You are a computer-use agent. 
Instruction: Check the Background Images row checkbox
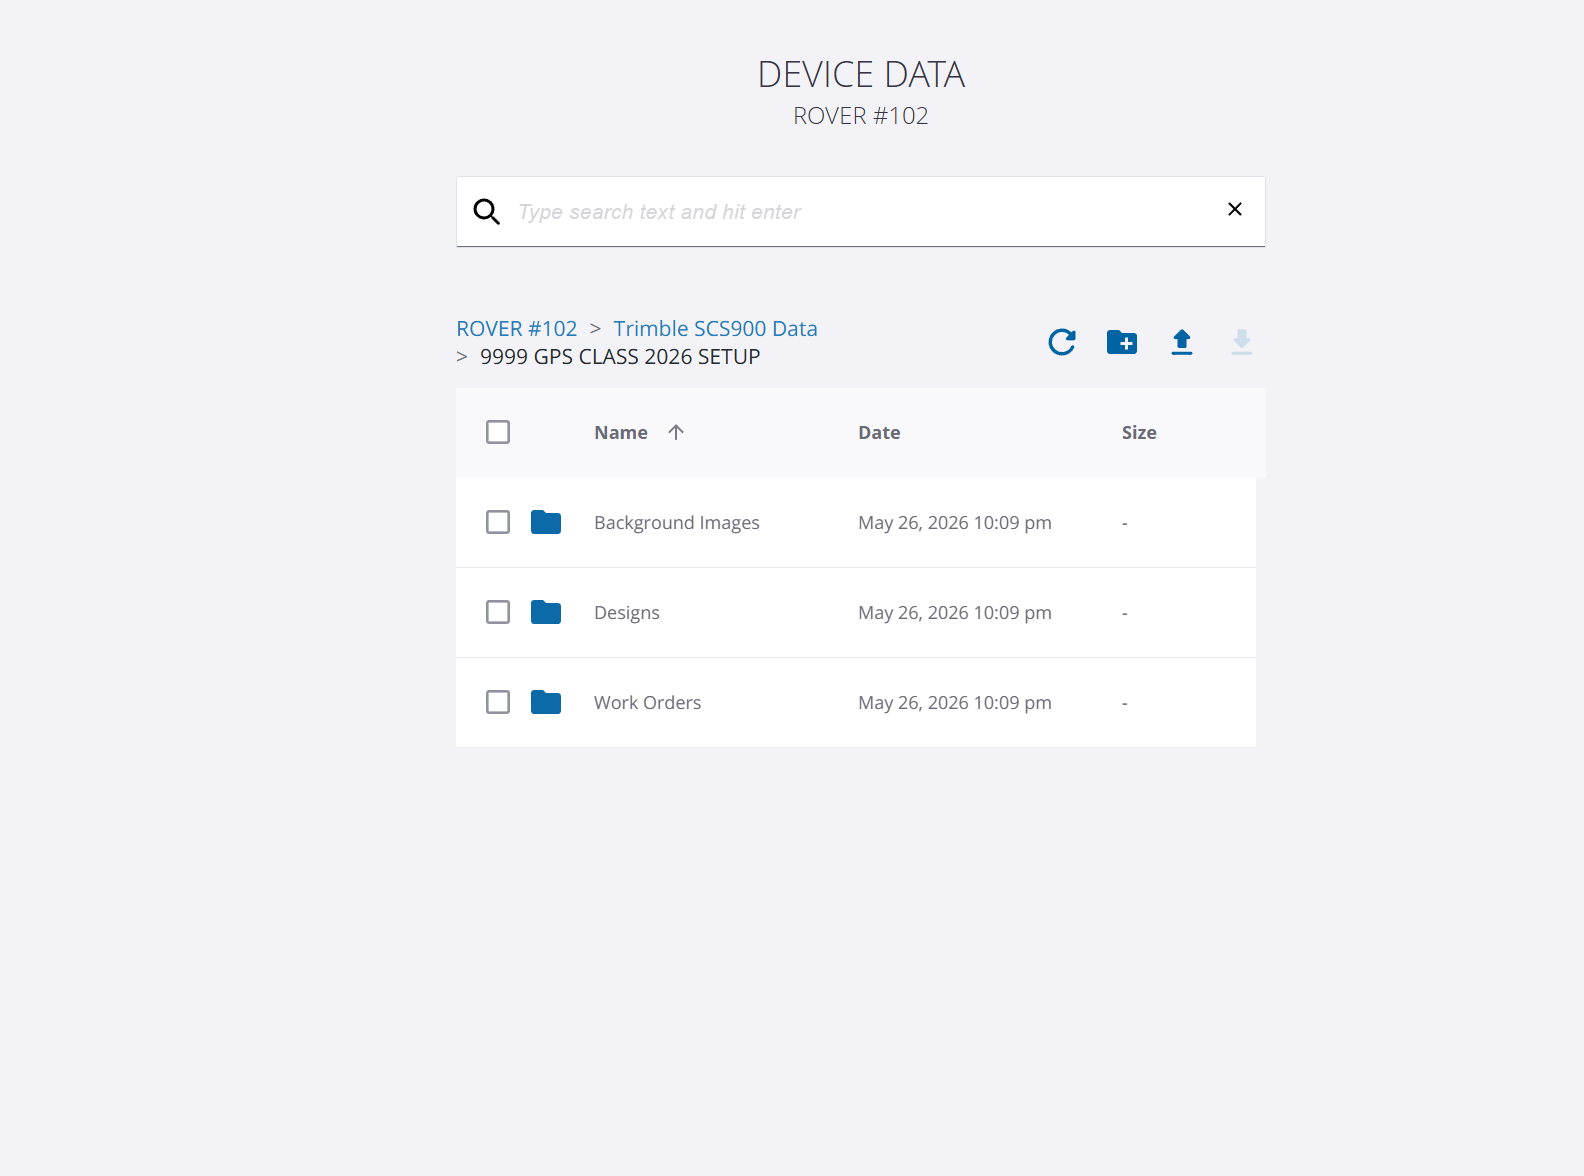click(498, 522)
